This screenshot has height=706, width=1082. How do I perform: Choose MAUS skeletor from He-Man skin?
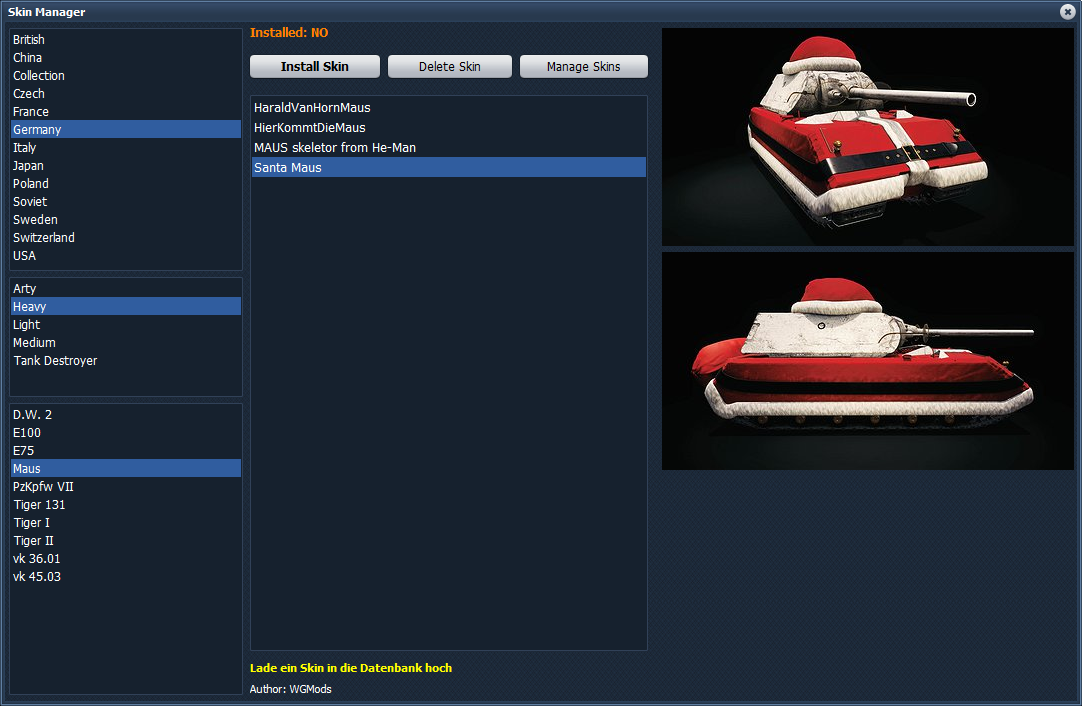(x=449, y=147)
